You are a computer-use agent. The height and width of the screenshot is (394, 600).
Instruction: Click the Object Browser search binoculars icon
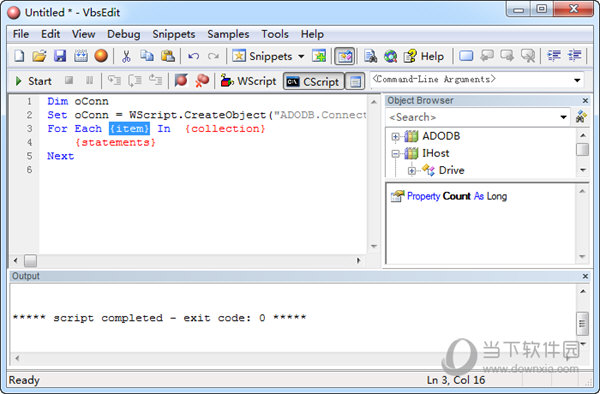pyautogui.click(x=581, y=117)
